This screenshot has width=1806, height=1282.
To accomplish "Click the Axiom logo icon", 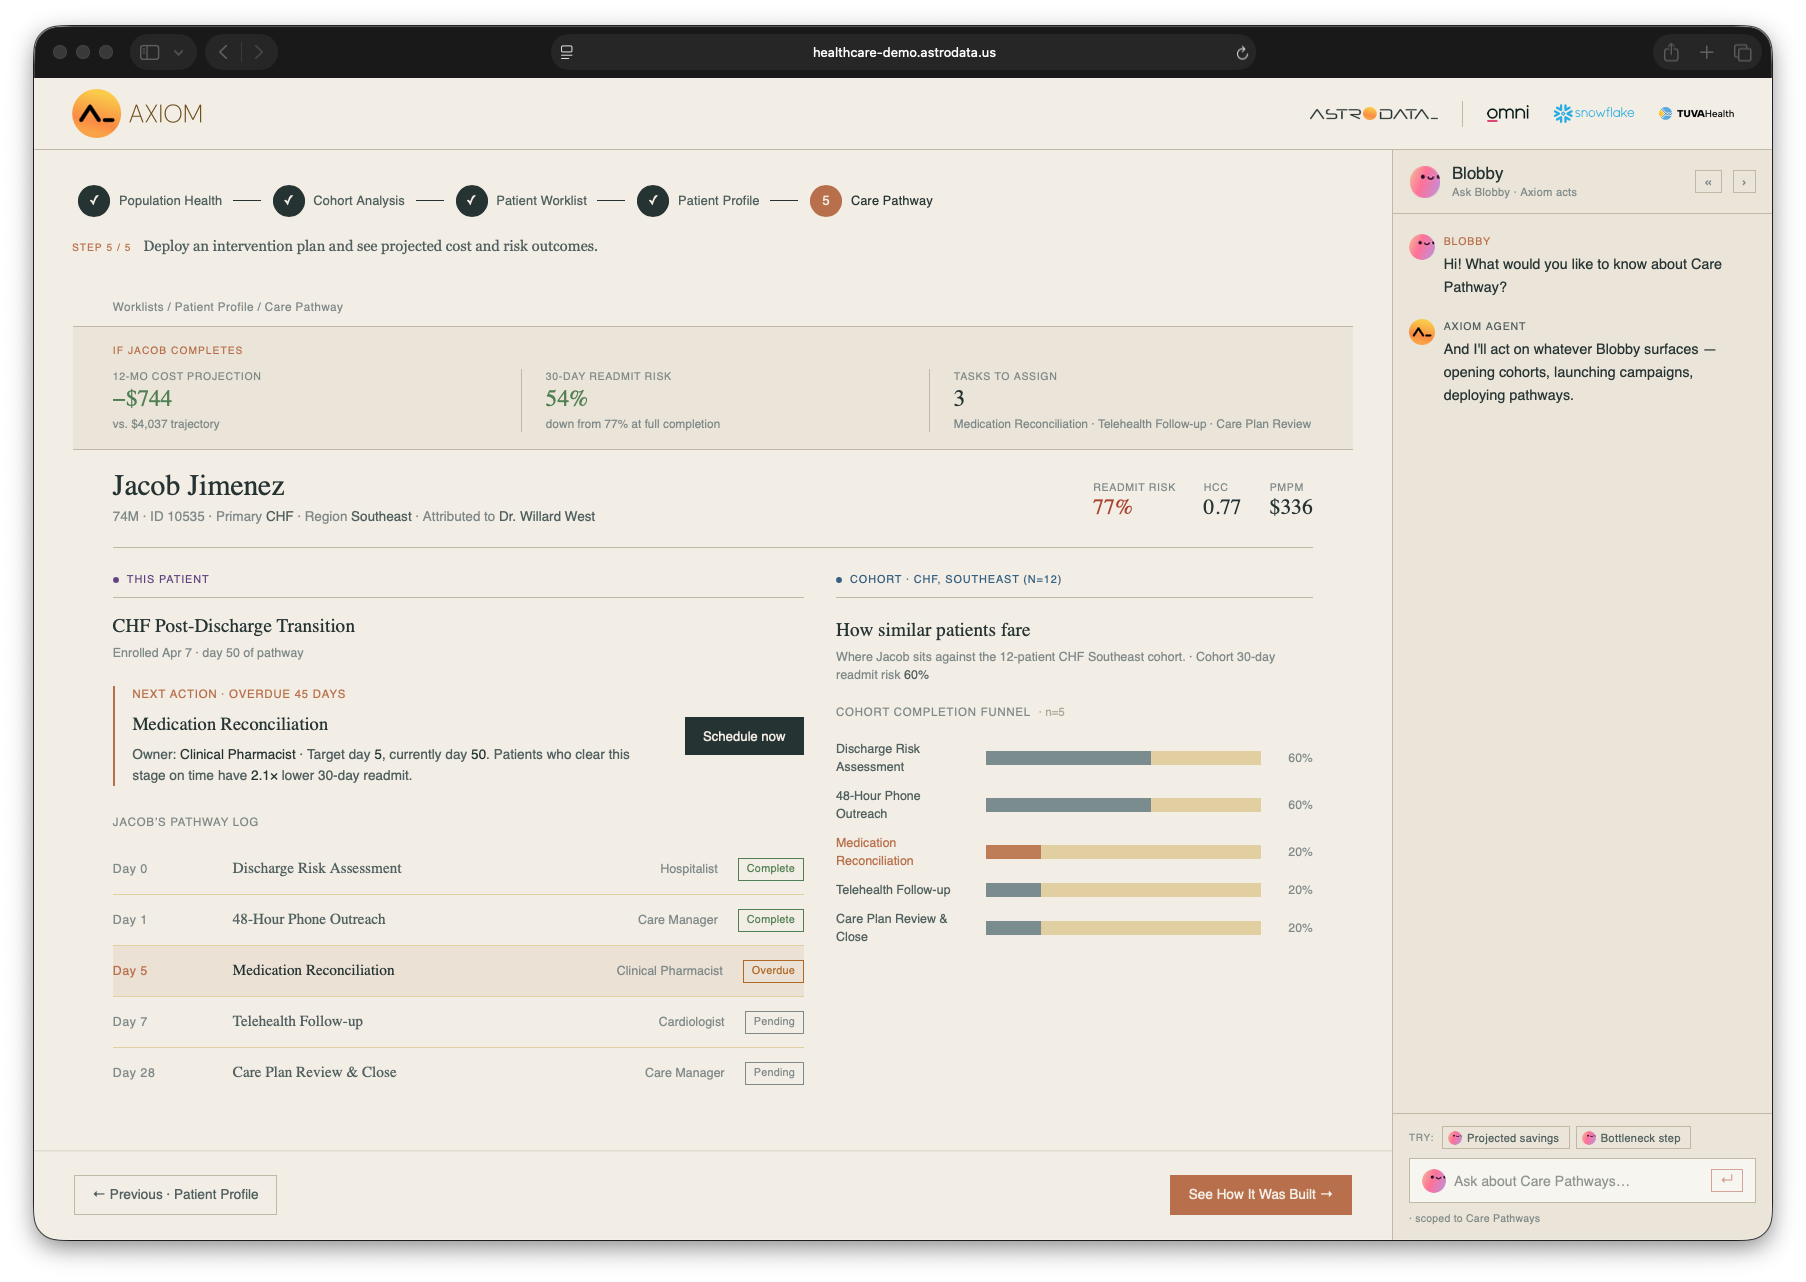I will click(96, 114).
